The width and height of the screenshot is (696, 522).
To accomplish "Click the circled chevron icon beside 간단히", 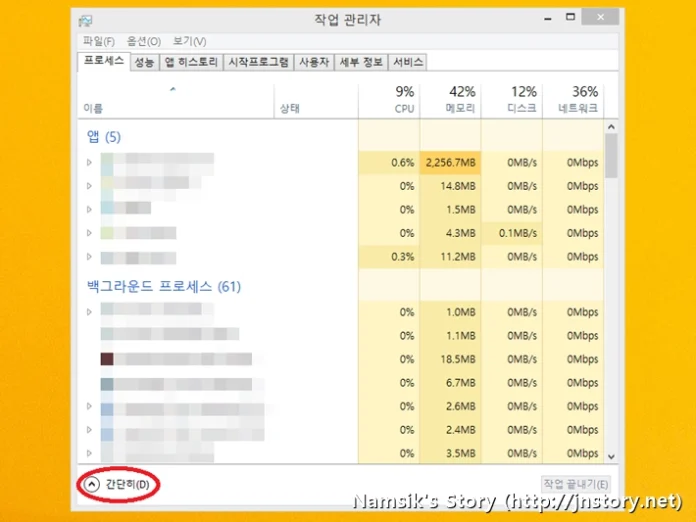I will (x=92, y=484).
